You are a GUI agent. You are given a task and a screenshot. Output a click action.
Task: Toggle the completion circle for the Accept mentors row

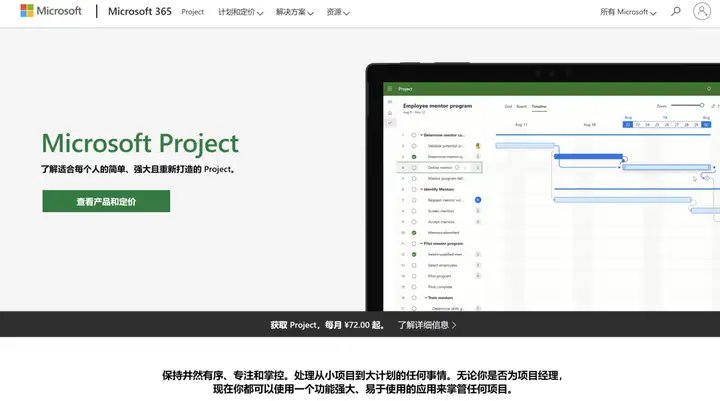pyautogui.click(x=414, y=222)
